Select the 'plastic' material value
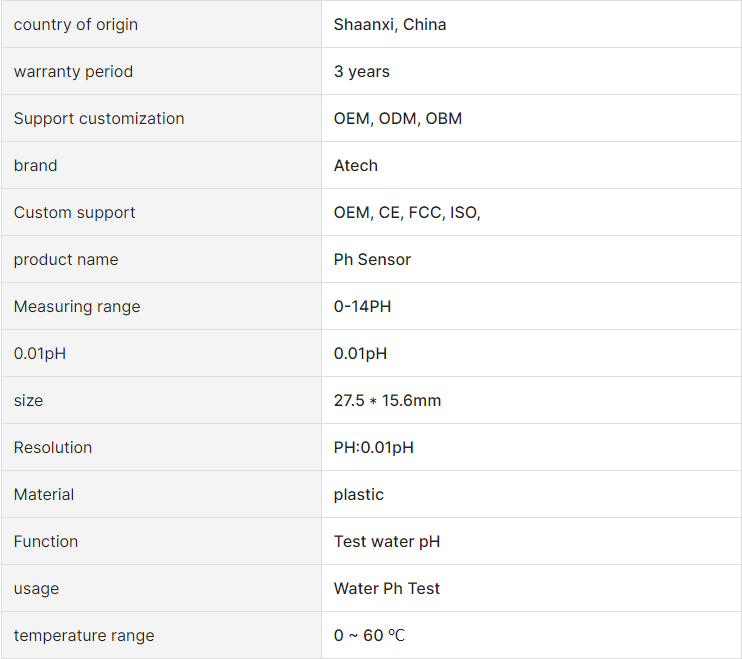Viewport: 742px width, 659px height. click(x=358, y=494)
